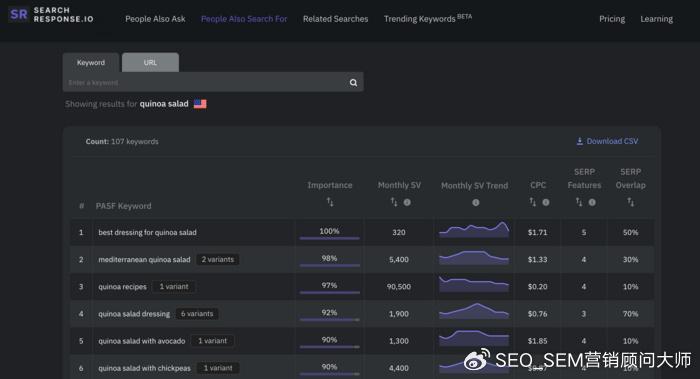
Task: Click keyword quinoa recipes
Action: coord(122,287)
